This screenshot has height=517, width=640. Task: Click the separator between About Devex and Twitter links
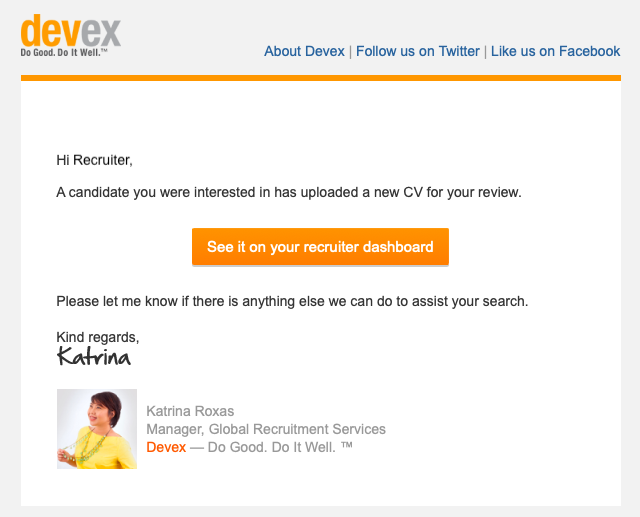350,52
